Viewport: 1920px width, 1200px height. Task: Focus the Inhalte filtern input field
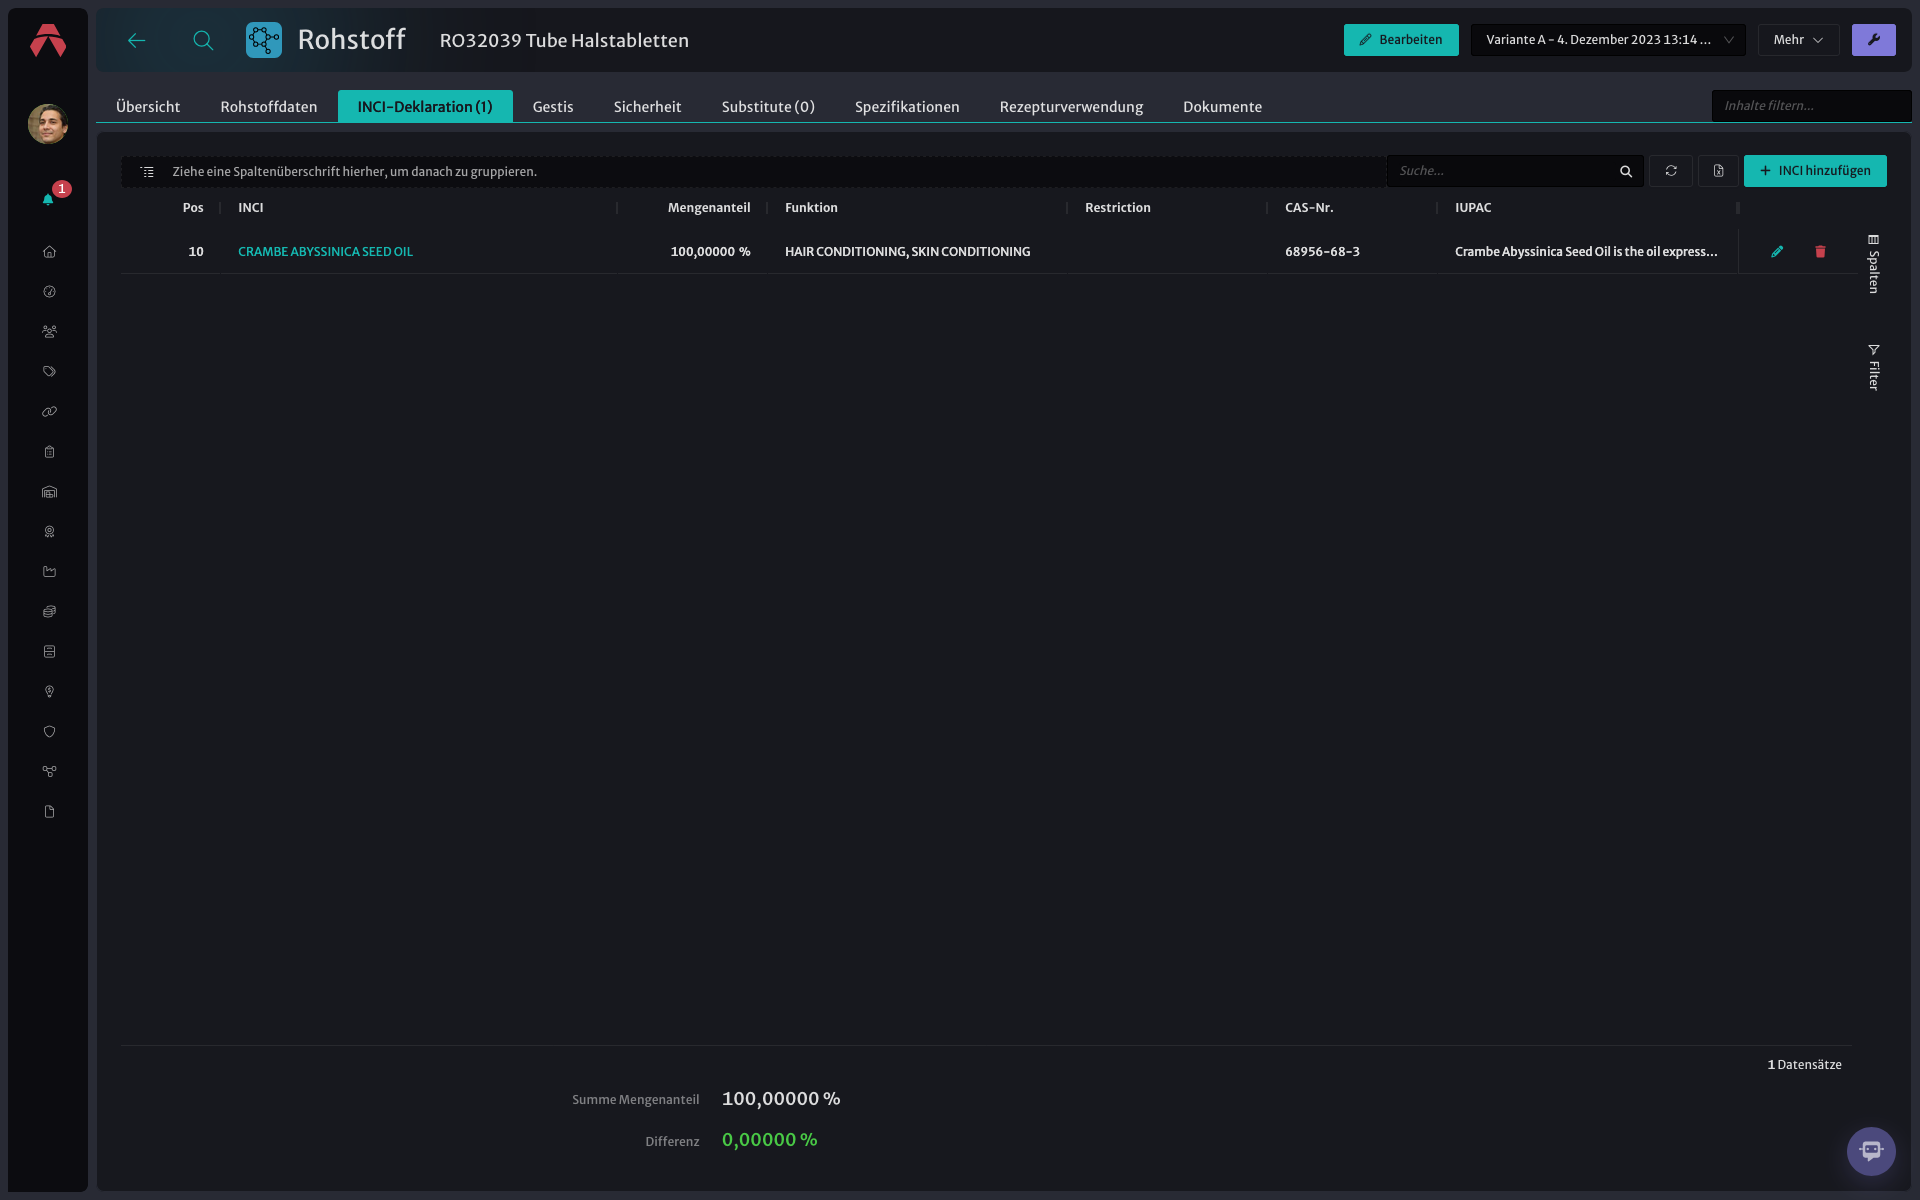pos(1811,106)
